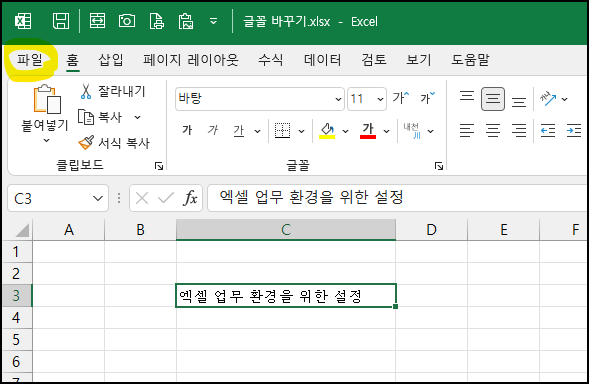Expand the orientation dropdown arrow
Viewport: 589px width, 384px height.
564,99
